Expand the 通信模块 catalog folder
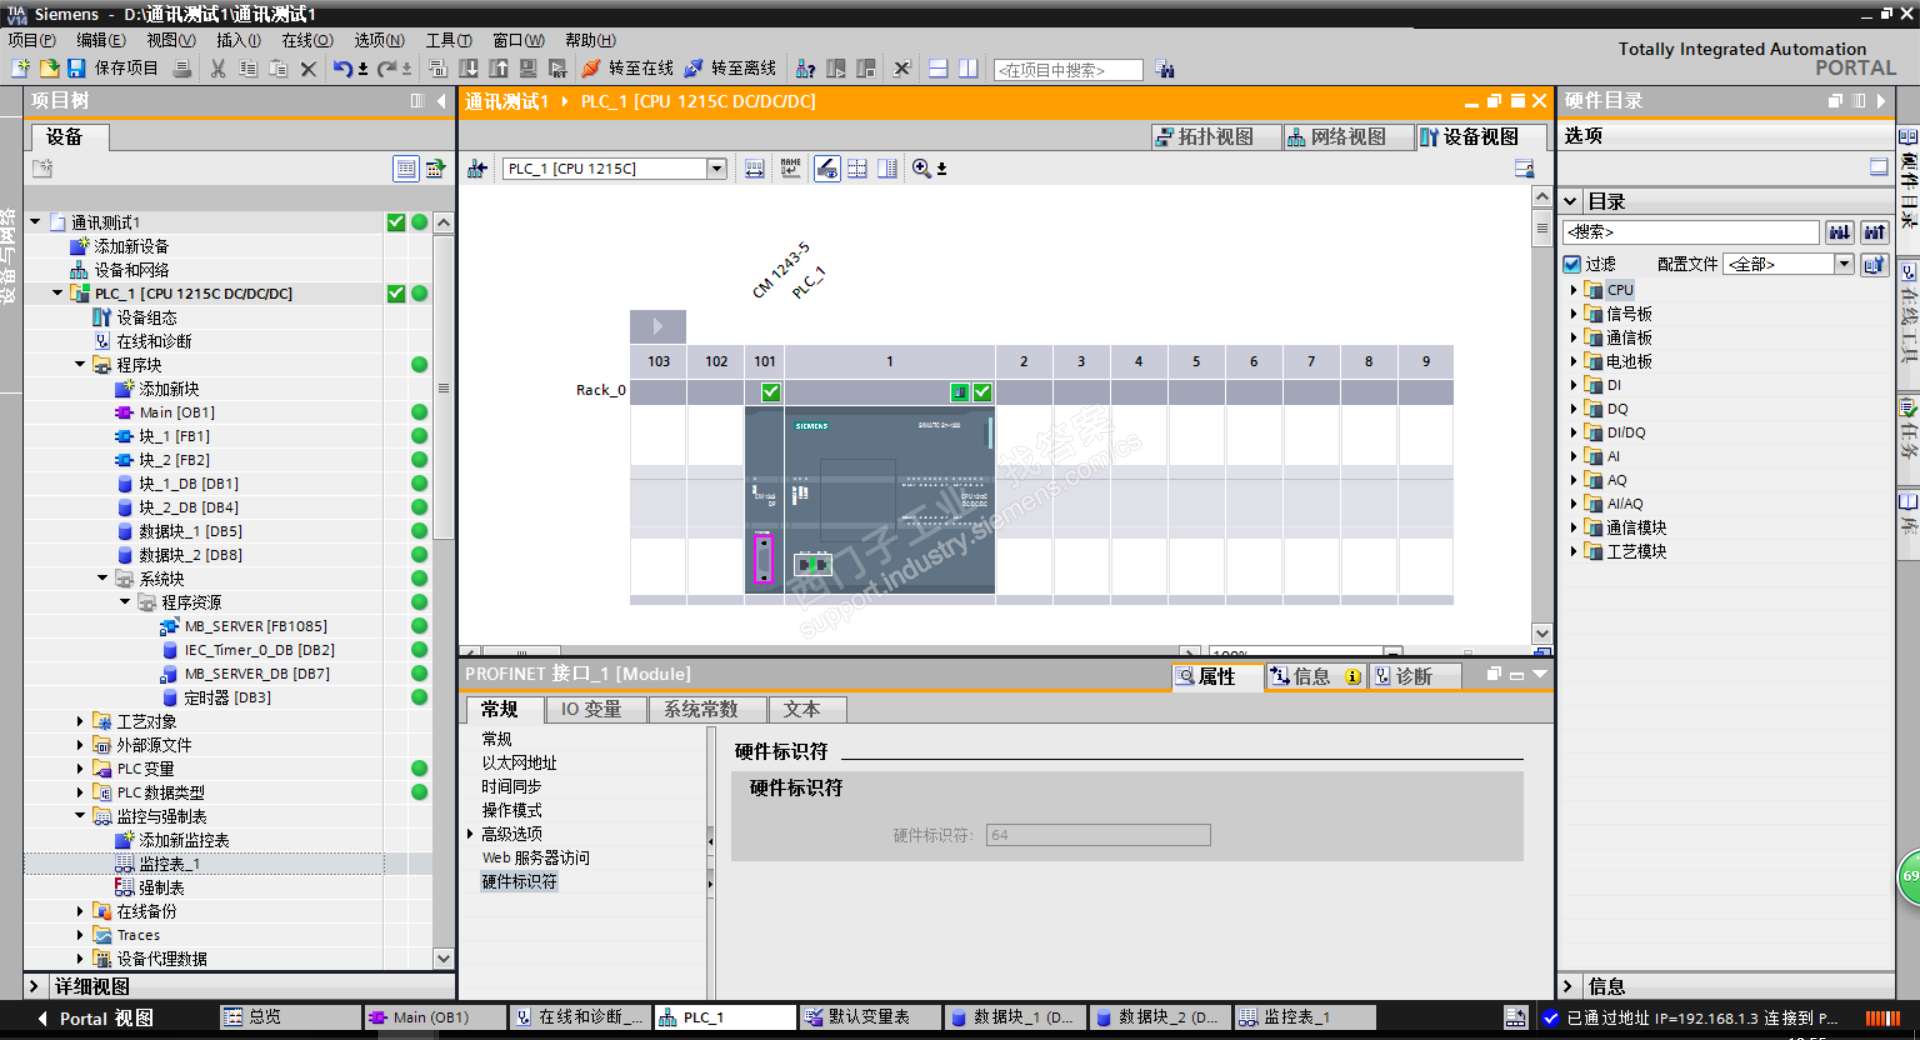The width and height of the screenshot is (1920, 1040). point(1573,527)
